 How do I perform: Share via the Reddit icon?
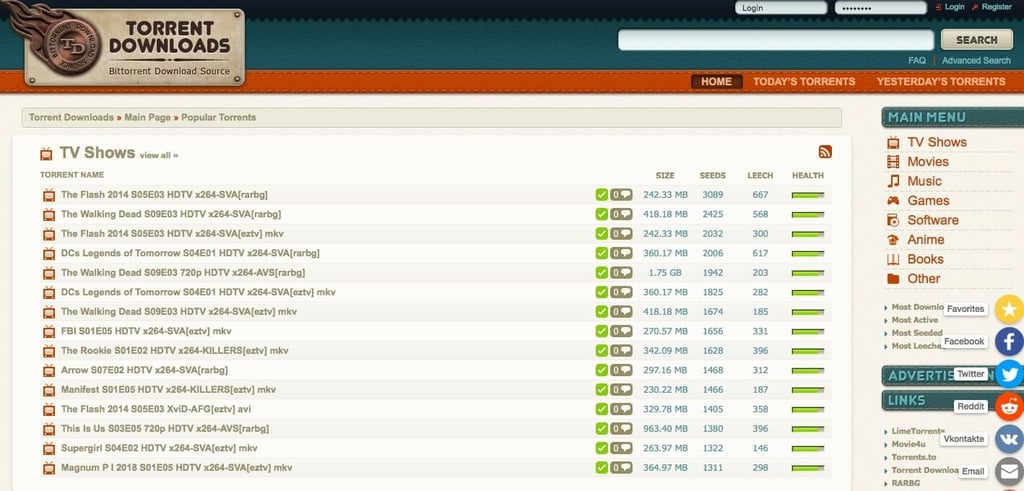[1009, 406]
